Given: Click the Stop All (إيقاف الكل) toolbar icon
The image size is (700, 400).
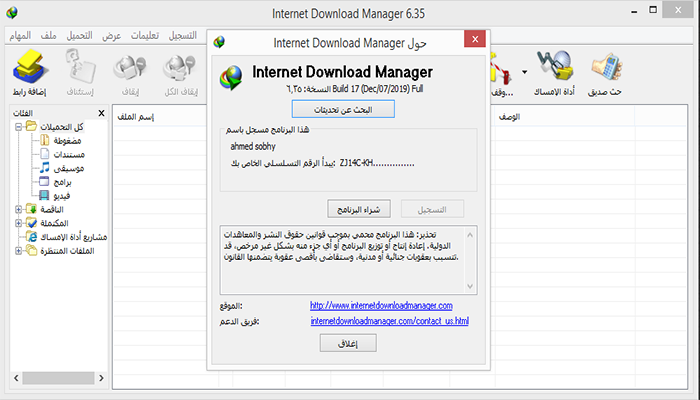Looking at the screenshot, I should tap(180, 67).
